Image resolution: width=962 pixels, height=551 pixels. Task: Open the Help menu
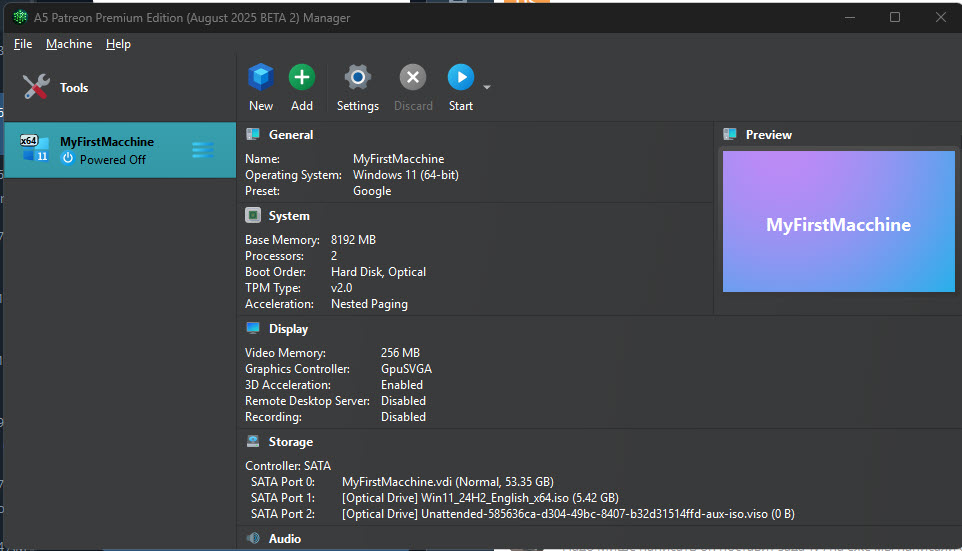[118, 44]
